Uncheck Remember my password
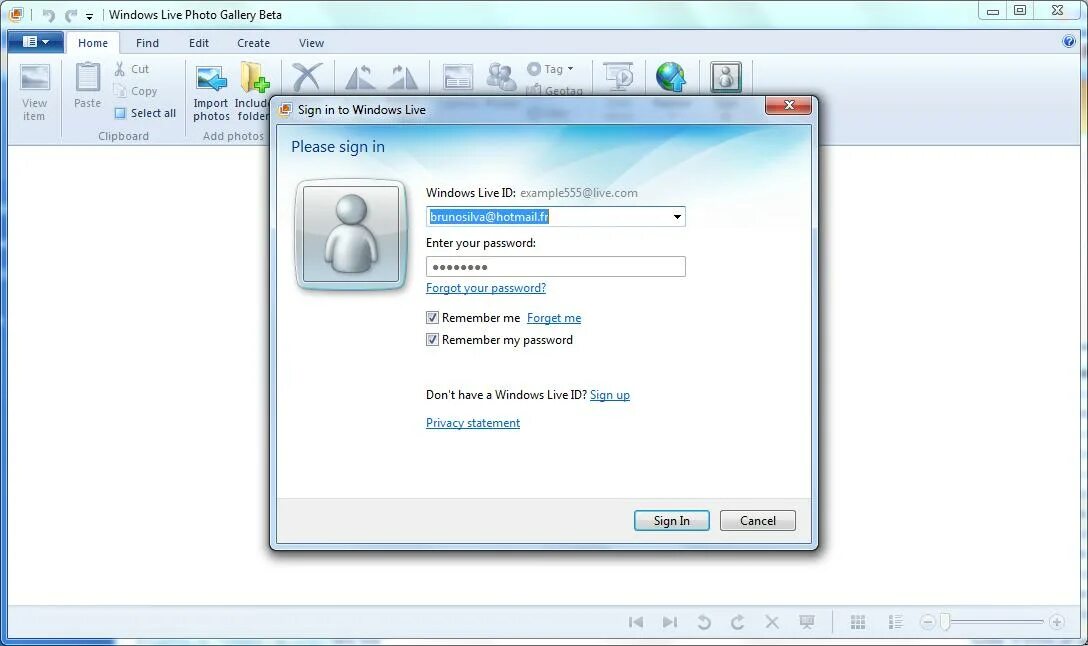Screen dimensions: 1088x646 click(x=432, y=339)
